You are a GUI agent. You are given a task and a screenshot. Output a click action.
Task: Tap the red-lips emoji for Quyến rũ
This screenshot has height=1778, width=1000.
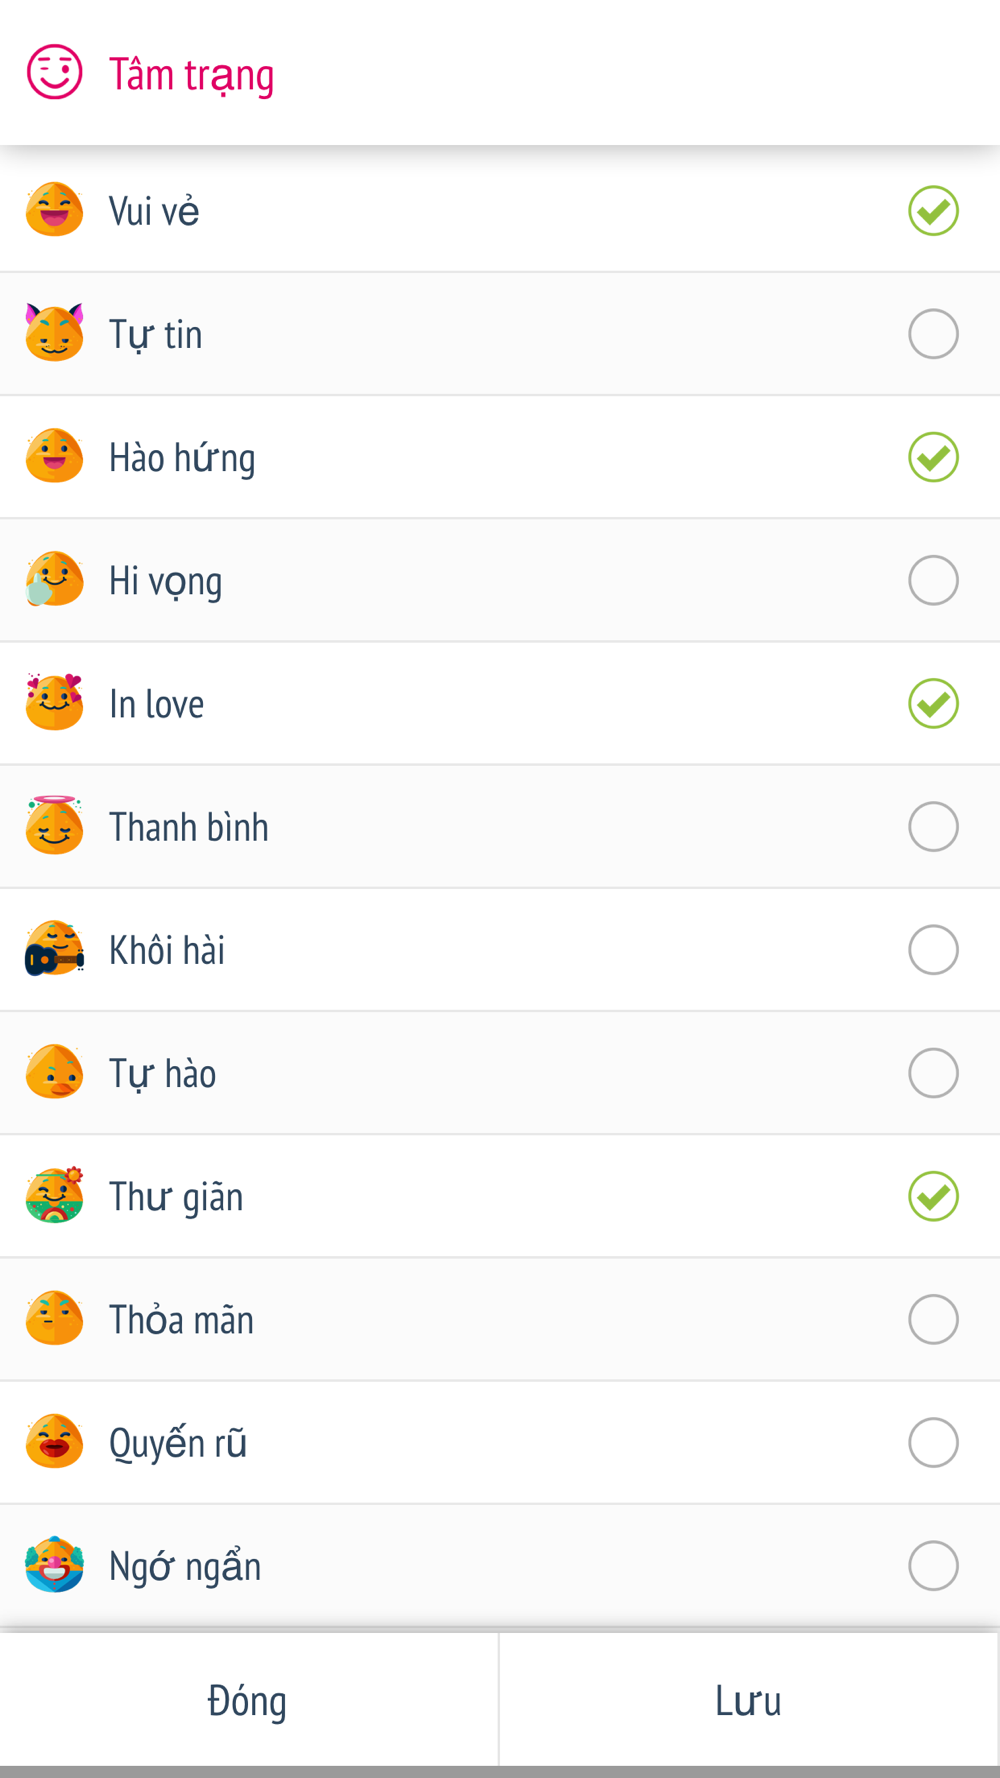tap(54, 1442)
